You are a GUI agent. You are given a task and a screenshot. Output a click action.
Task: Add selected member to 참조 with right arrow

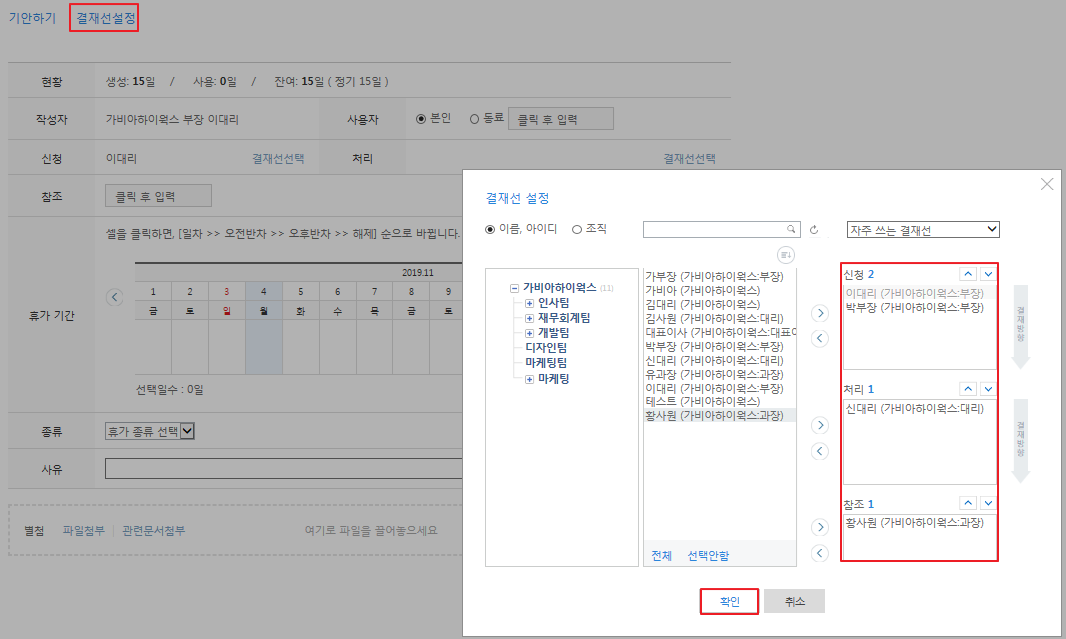click(x=820, y=527)
